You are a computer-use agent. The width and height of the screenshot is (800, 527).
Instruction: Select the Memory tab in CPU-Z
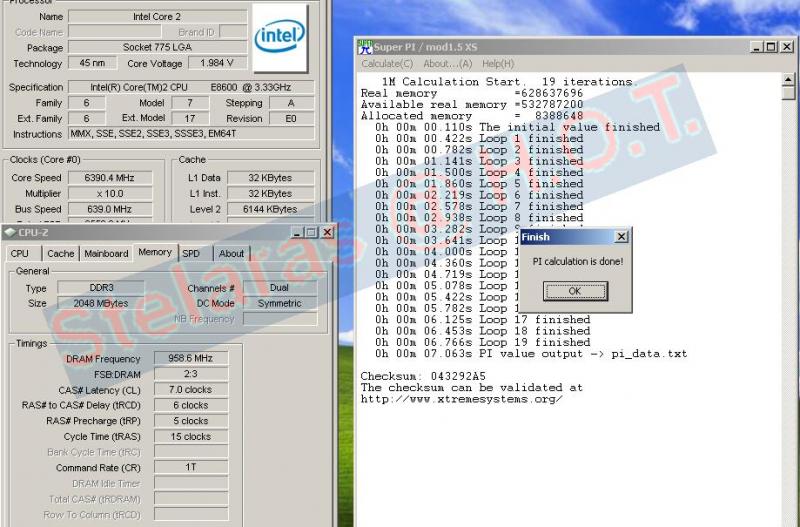(155, 252)
